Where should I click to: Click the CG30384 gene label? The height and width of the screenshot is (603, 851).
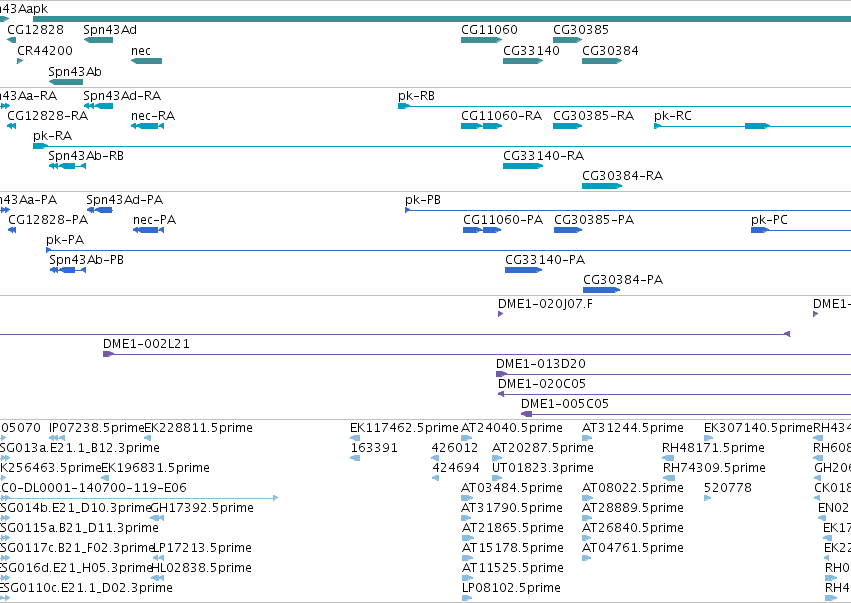(x=610, y=50)
